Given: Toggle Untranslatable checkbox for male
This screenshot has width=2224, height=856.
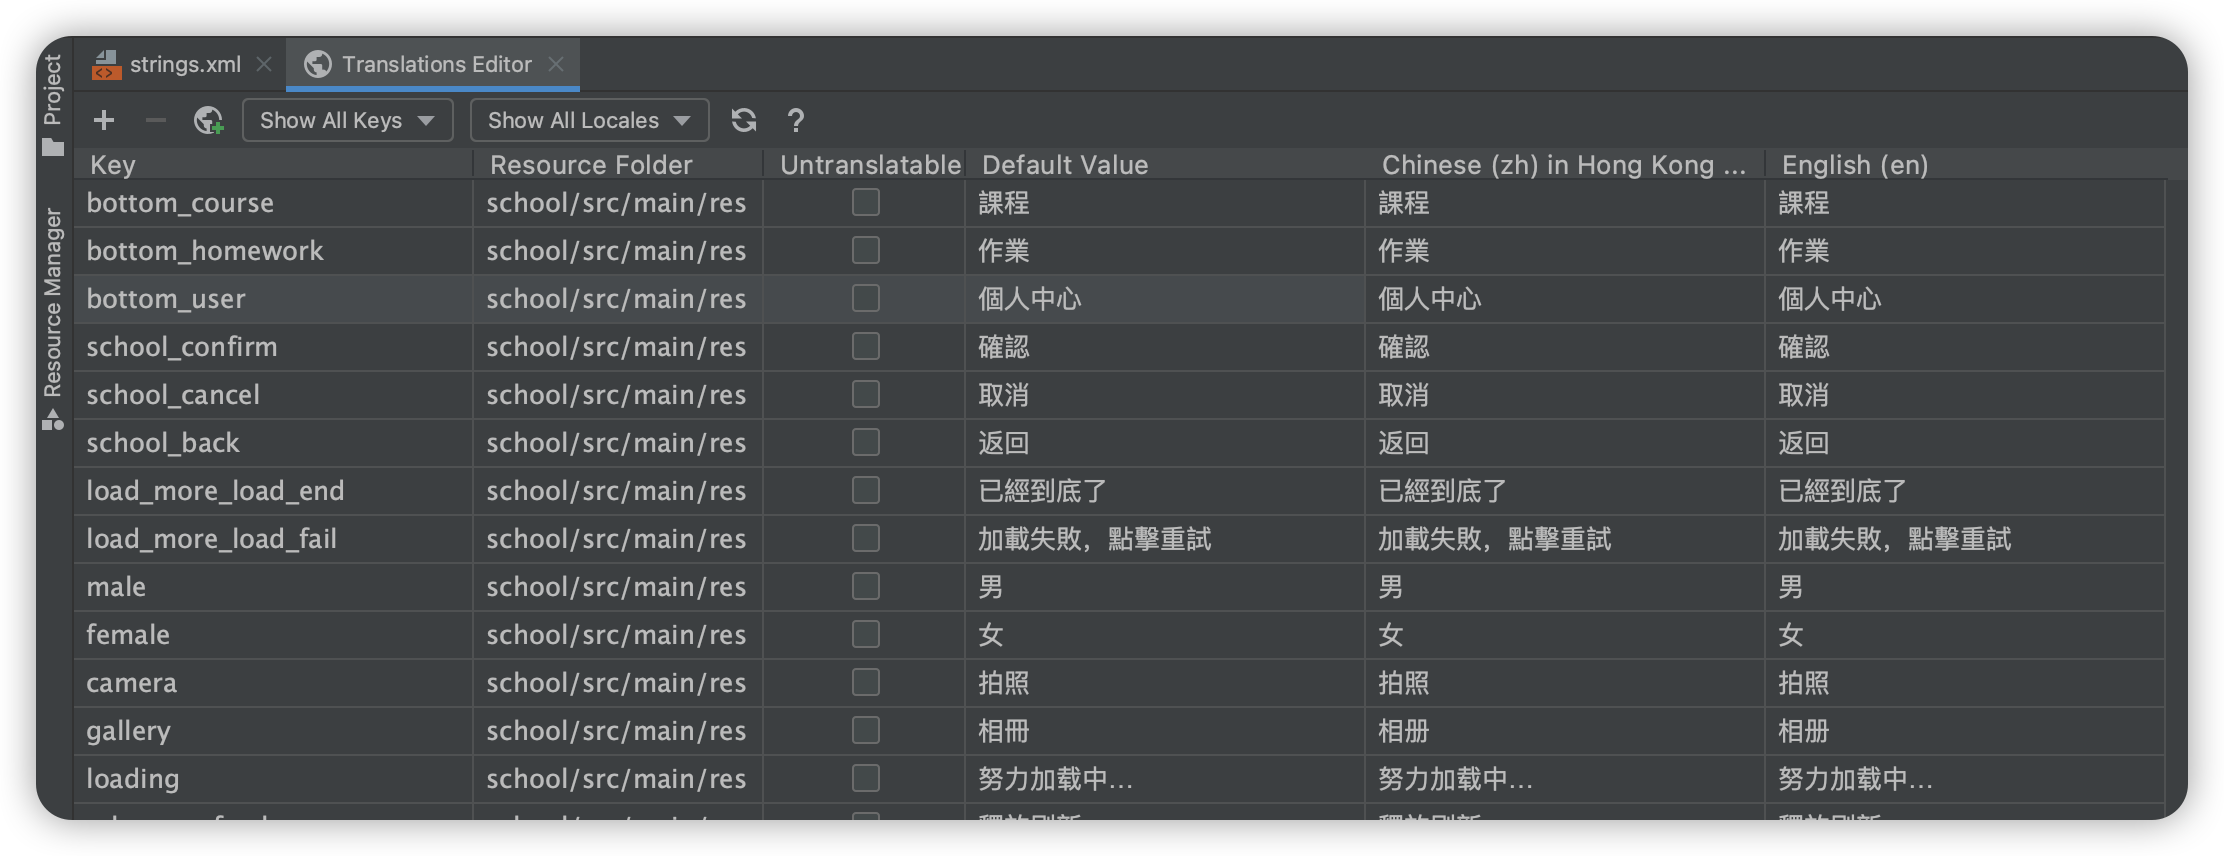Looking at the screenshot, I should 866,587.
